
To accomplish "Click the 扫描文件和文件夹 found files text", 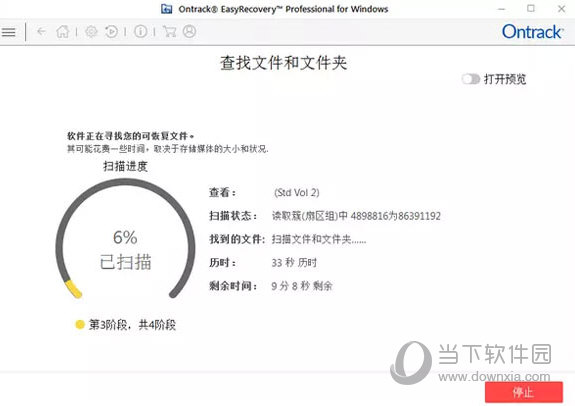I will 319,239.
